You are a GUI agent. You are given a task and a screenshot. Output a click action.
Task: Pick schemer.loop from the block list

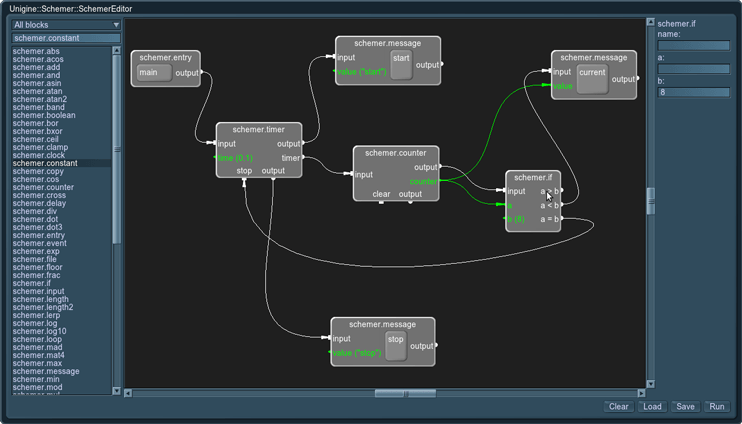[x=37, y=339]
